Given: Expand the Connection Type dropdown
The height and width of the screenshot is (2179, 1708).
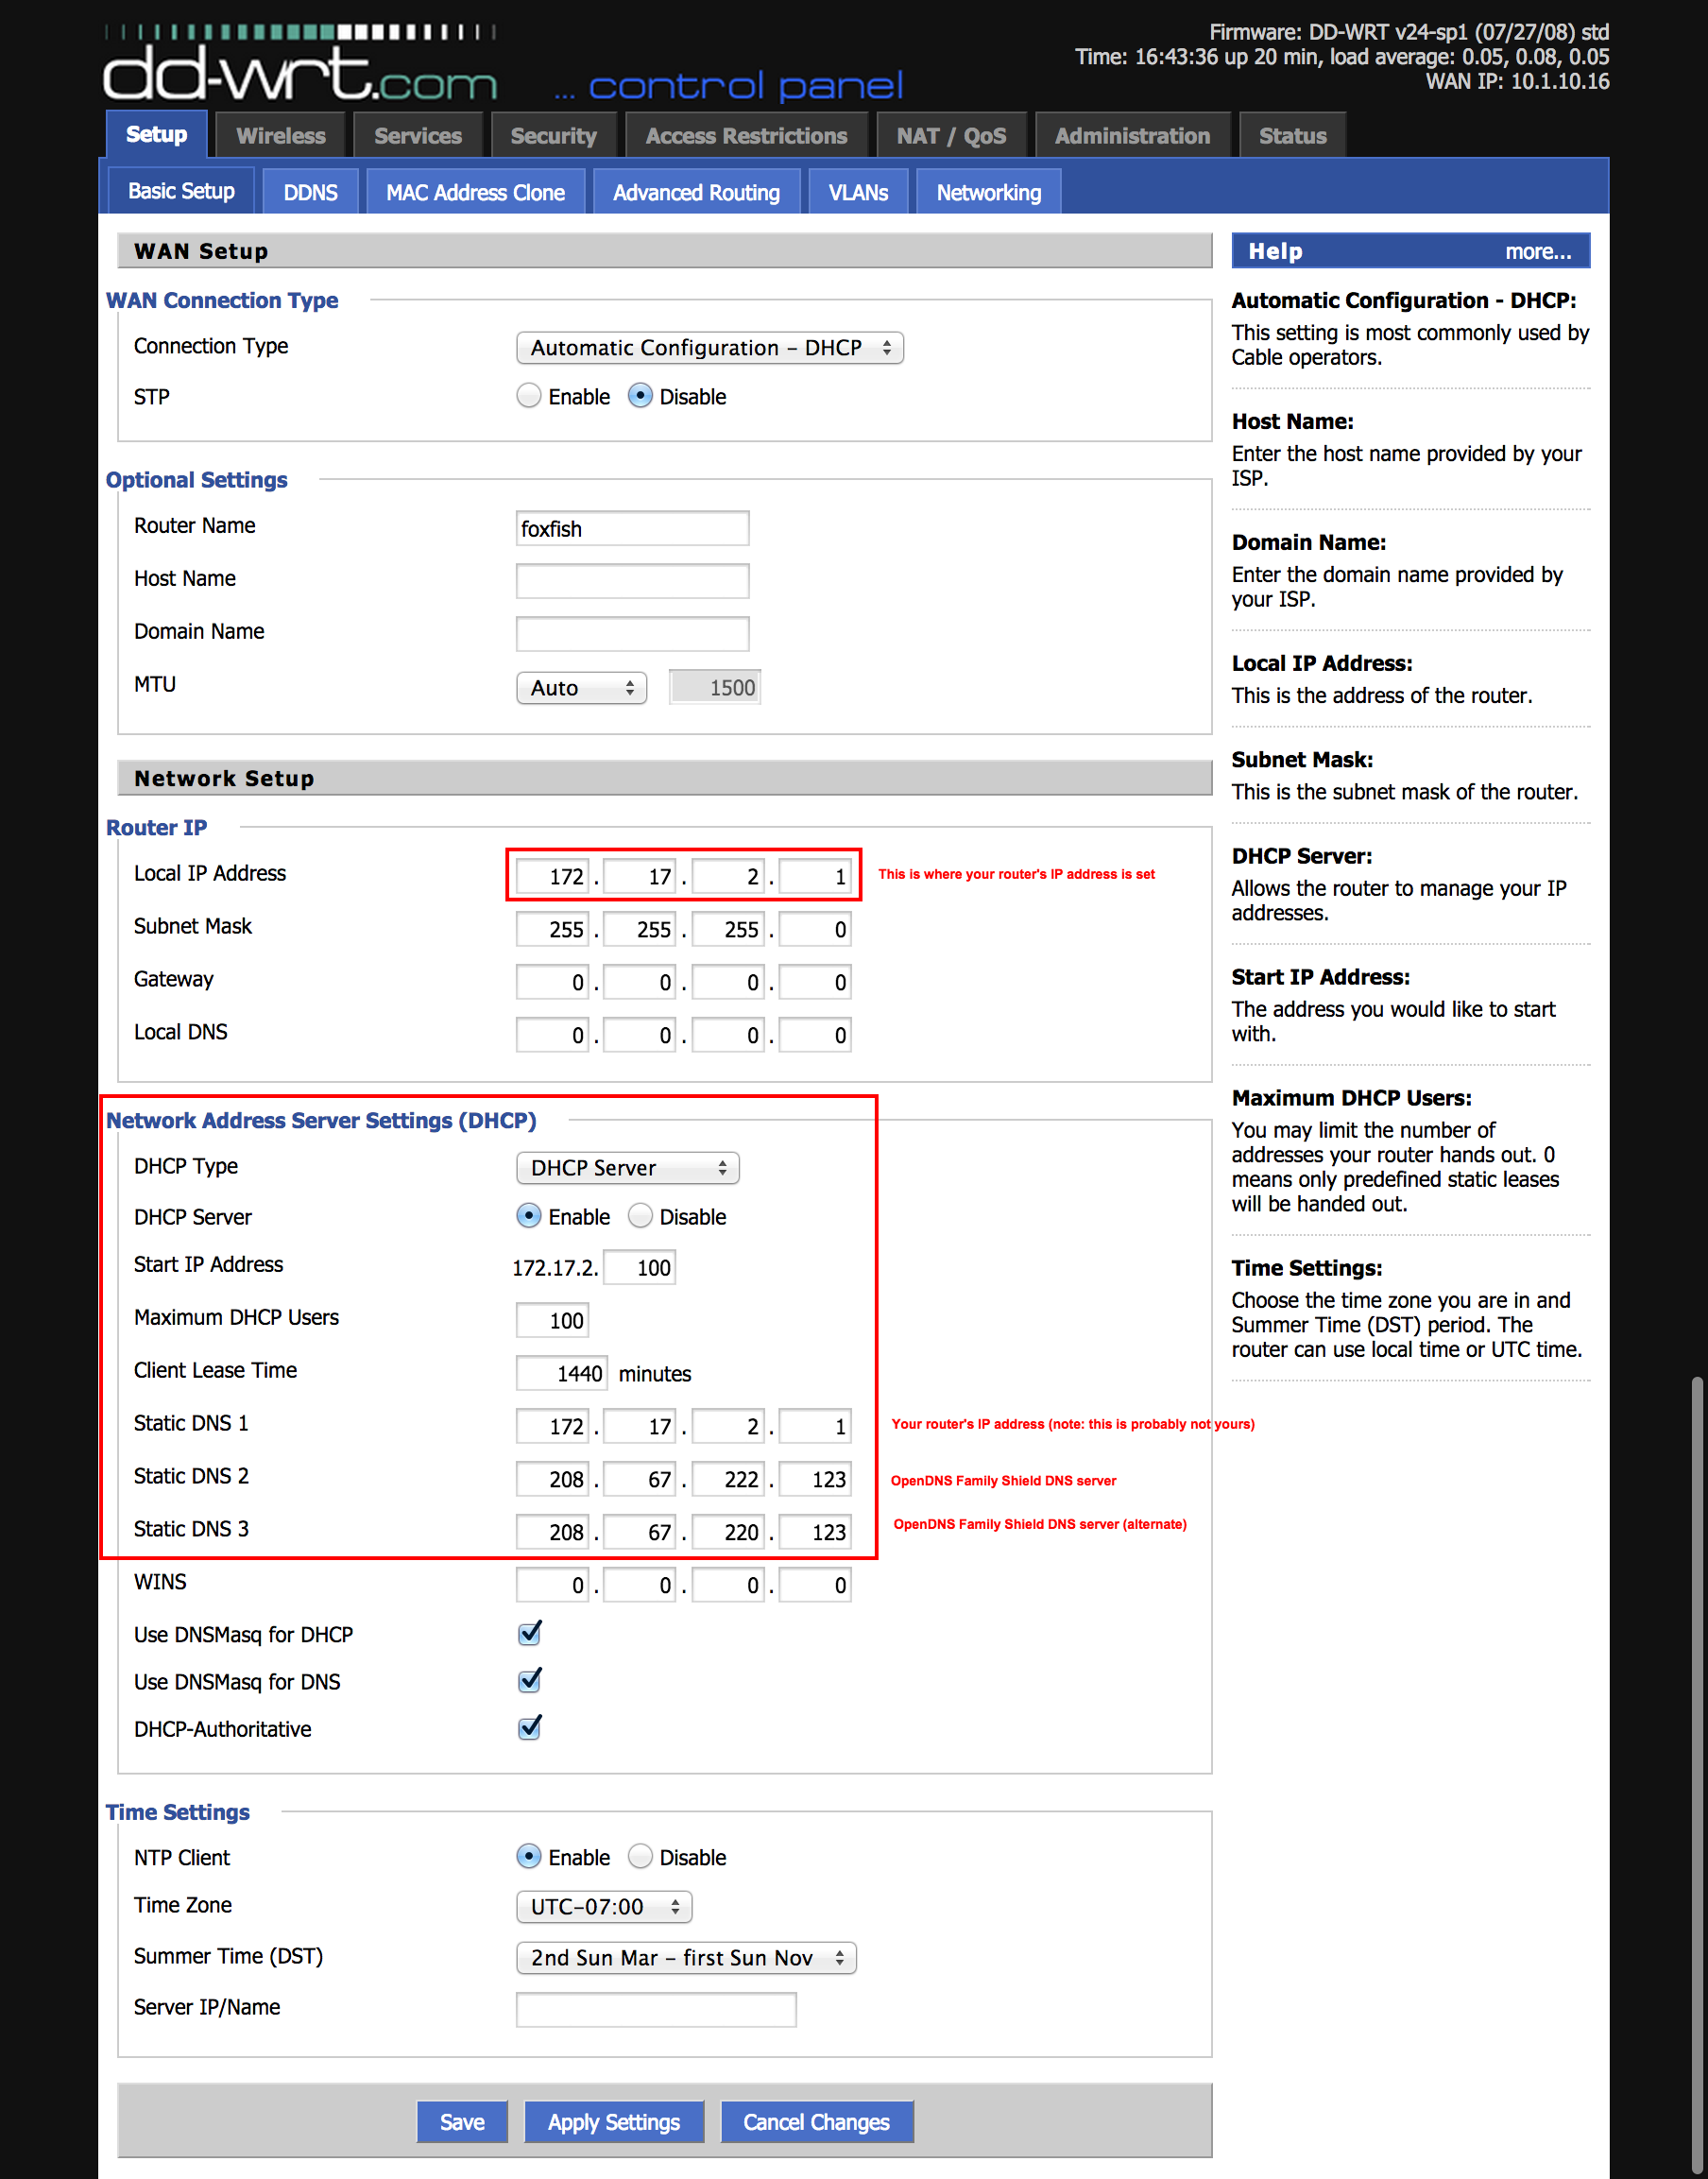Looking at the screenshot, I should pos(709,348).
